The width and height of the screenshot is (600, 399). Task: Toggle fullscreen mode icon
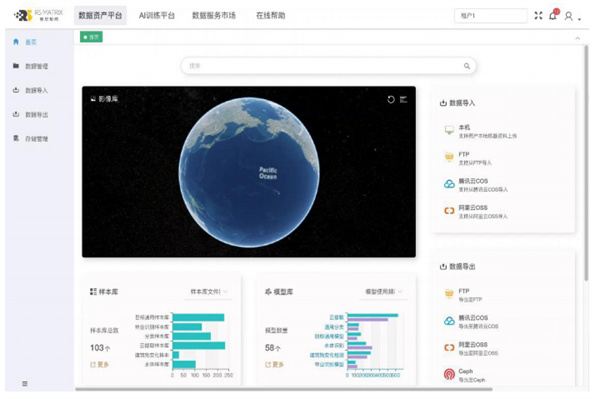point(538,16)
